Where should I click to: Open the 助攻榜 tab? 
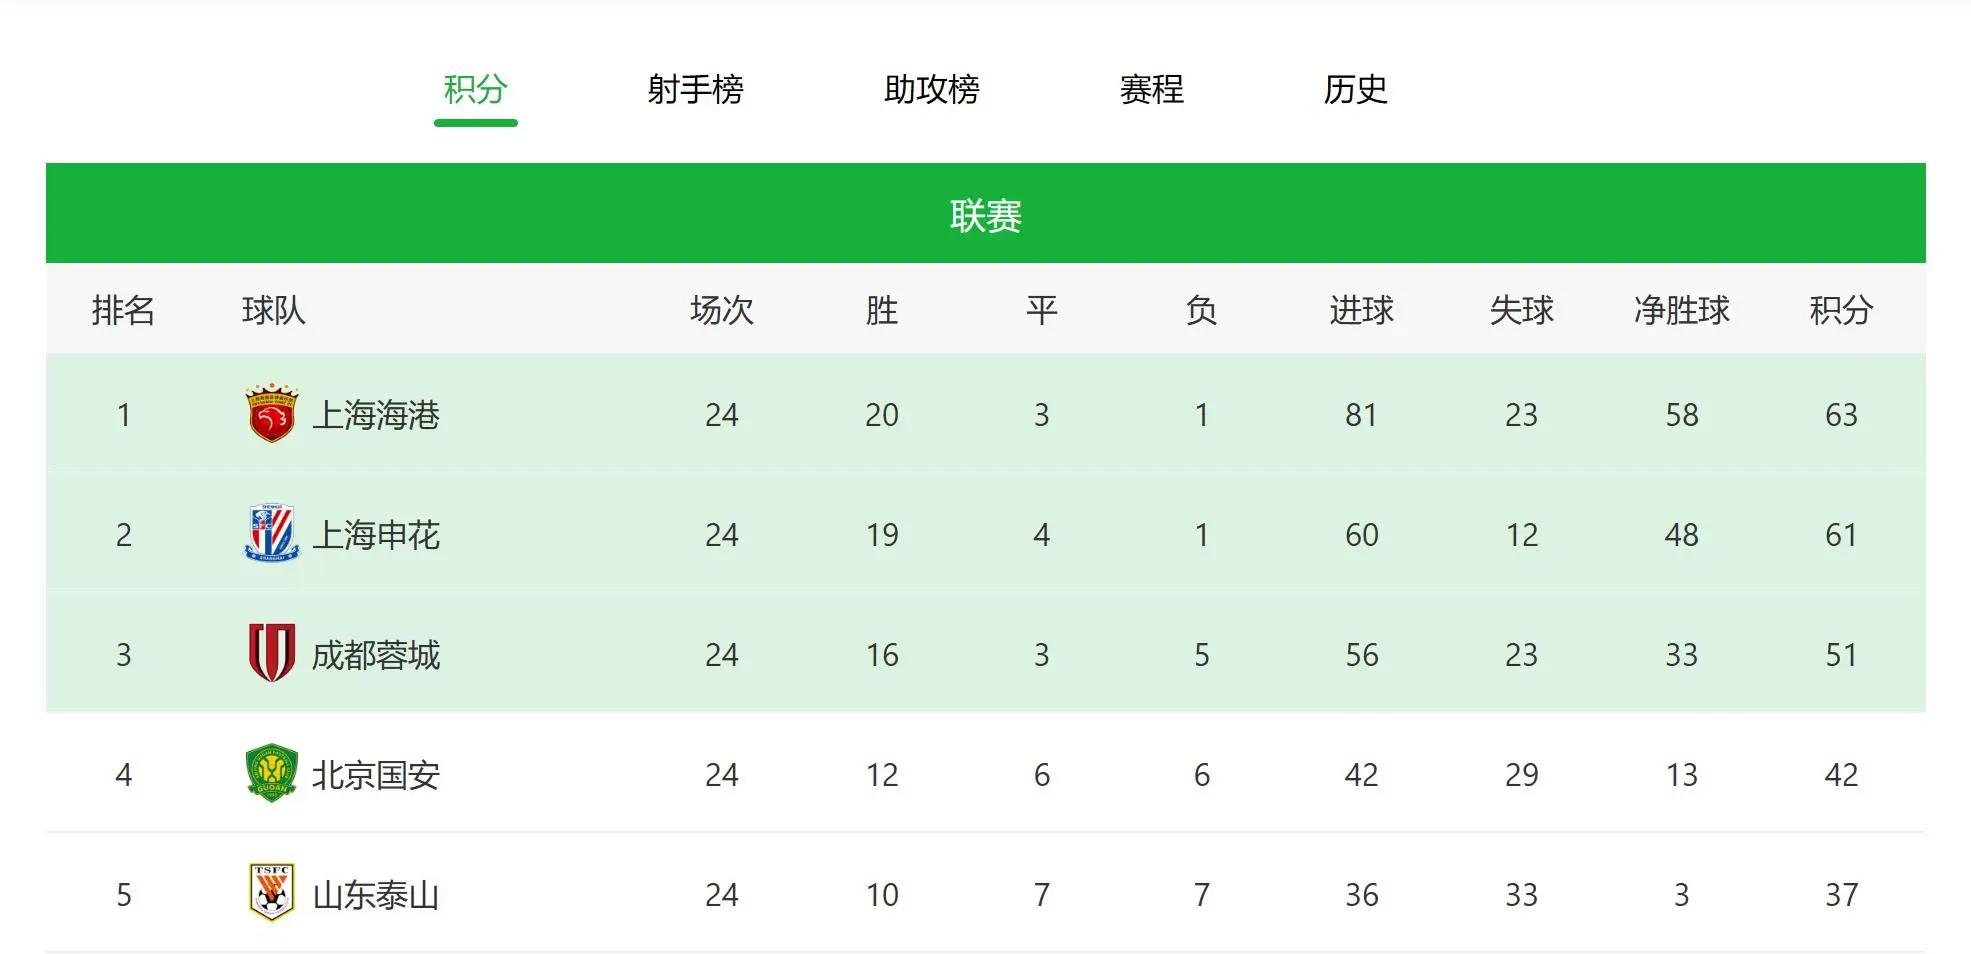pos(932,90)
